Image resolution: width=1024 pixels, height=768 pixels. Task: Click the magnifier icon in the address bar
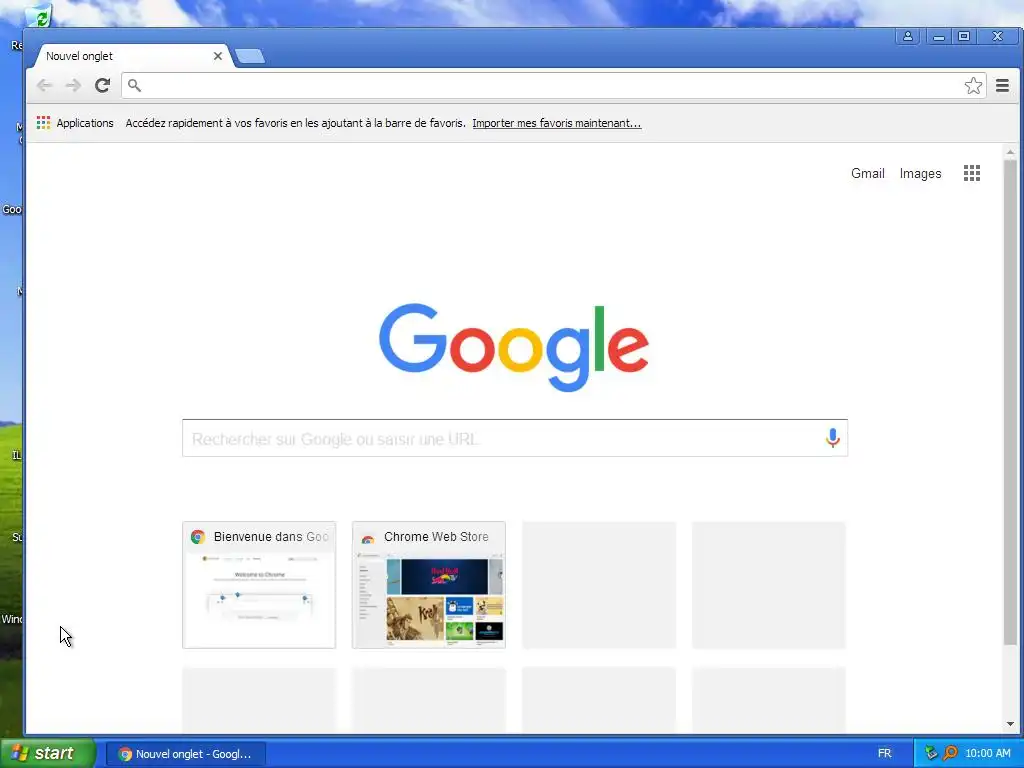(134, 86)
